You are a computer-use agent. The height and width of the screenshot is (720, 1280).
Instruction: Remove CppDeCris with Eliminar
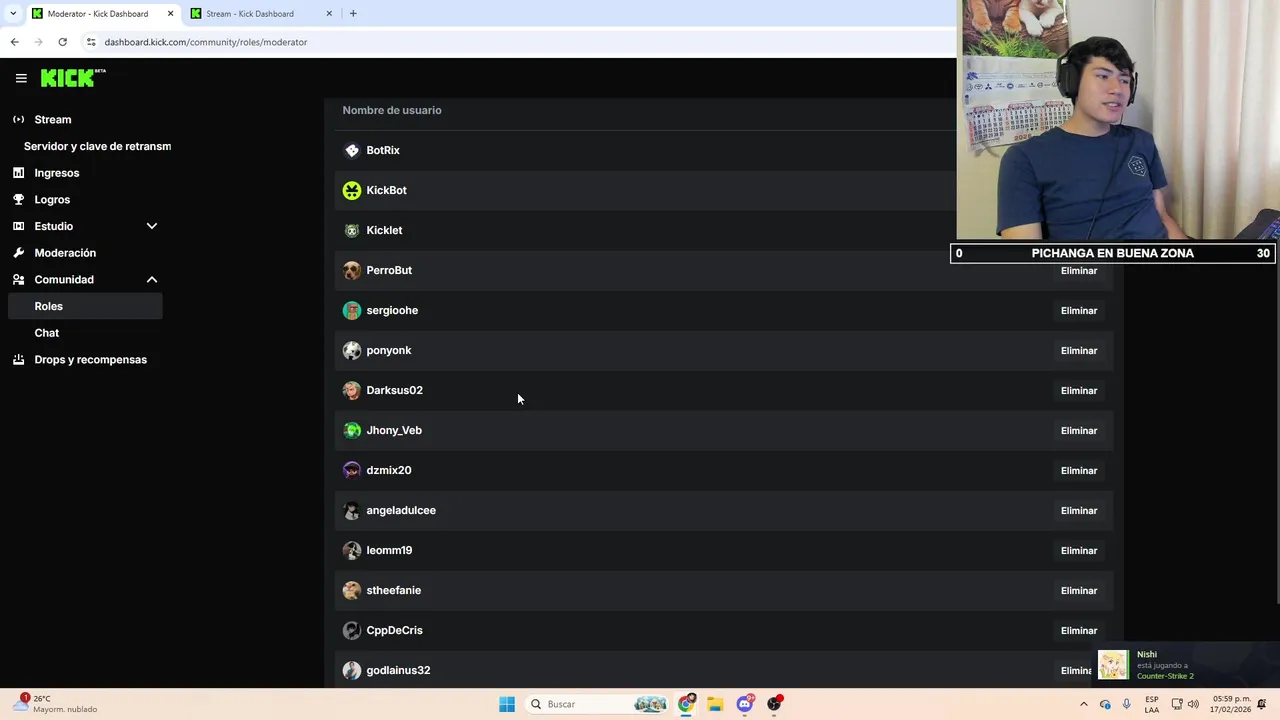click(x=1079, y=631)
